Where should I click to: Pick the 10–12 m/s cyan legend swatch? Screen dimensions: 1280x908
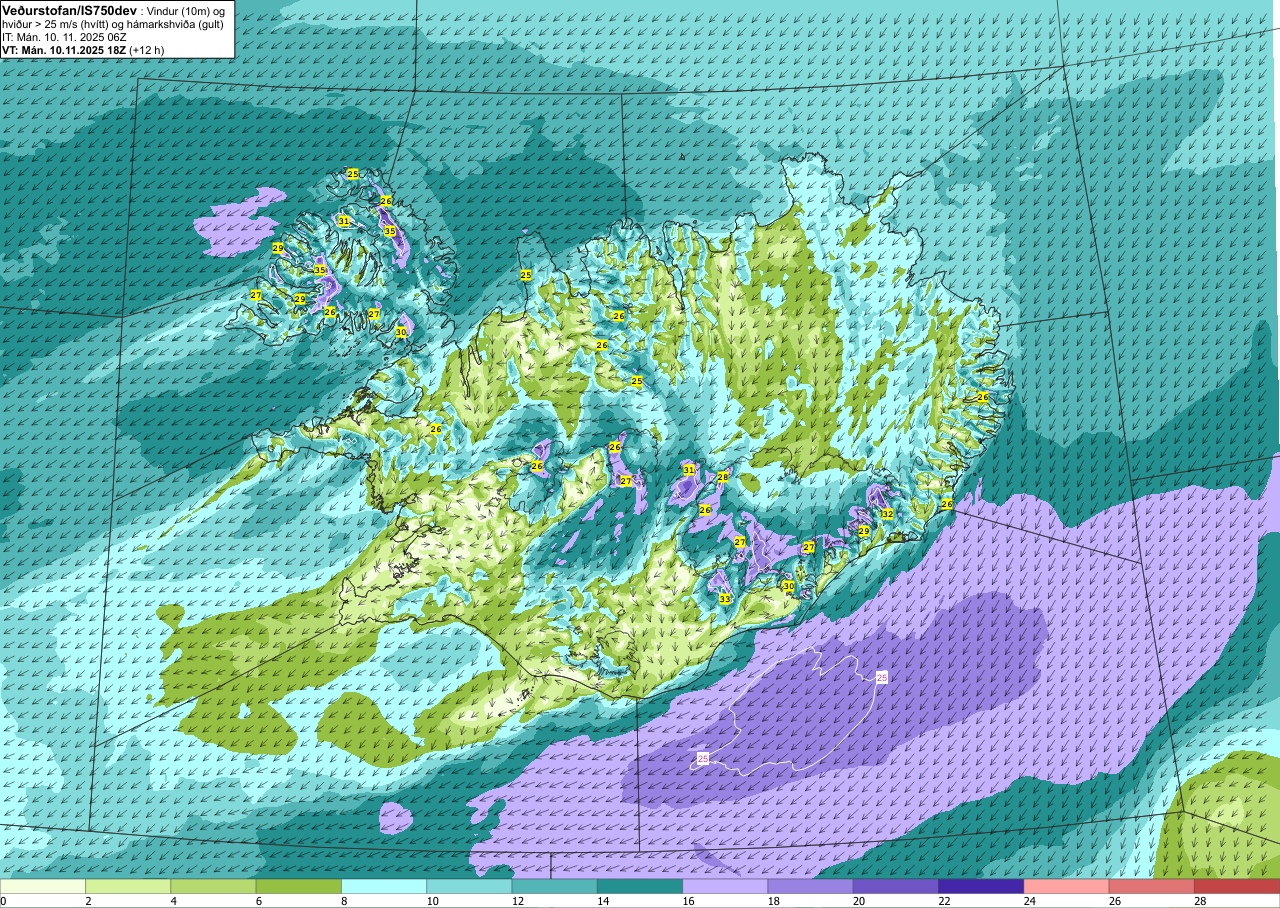coord(469,886)
